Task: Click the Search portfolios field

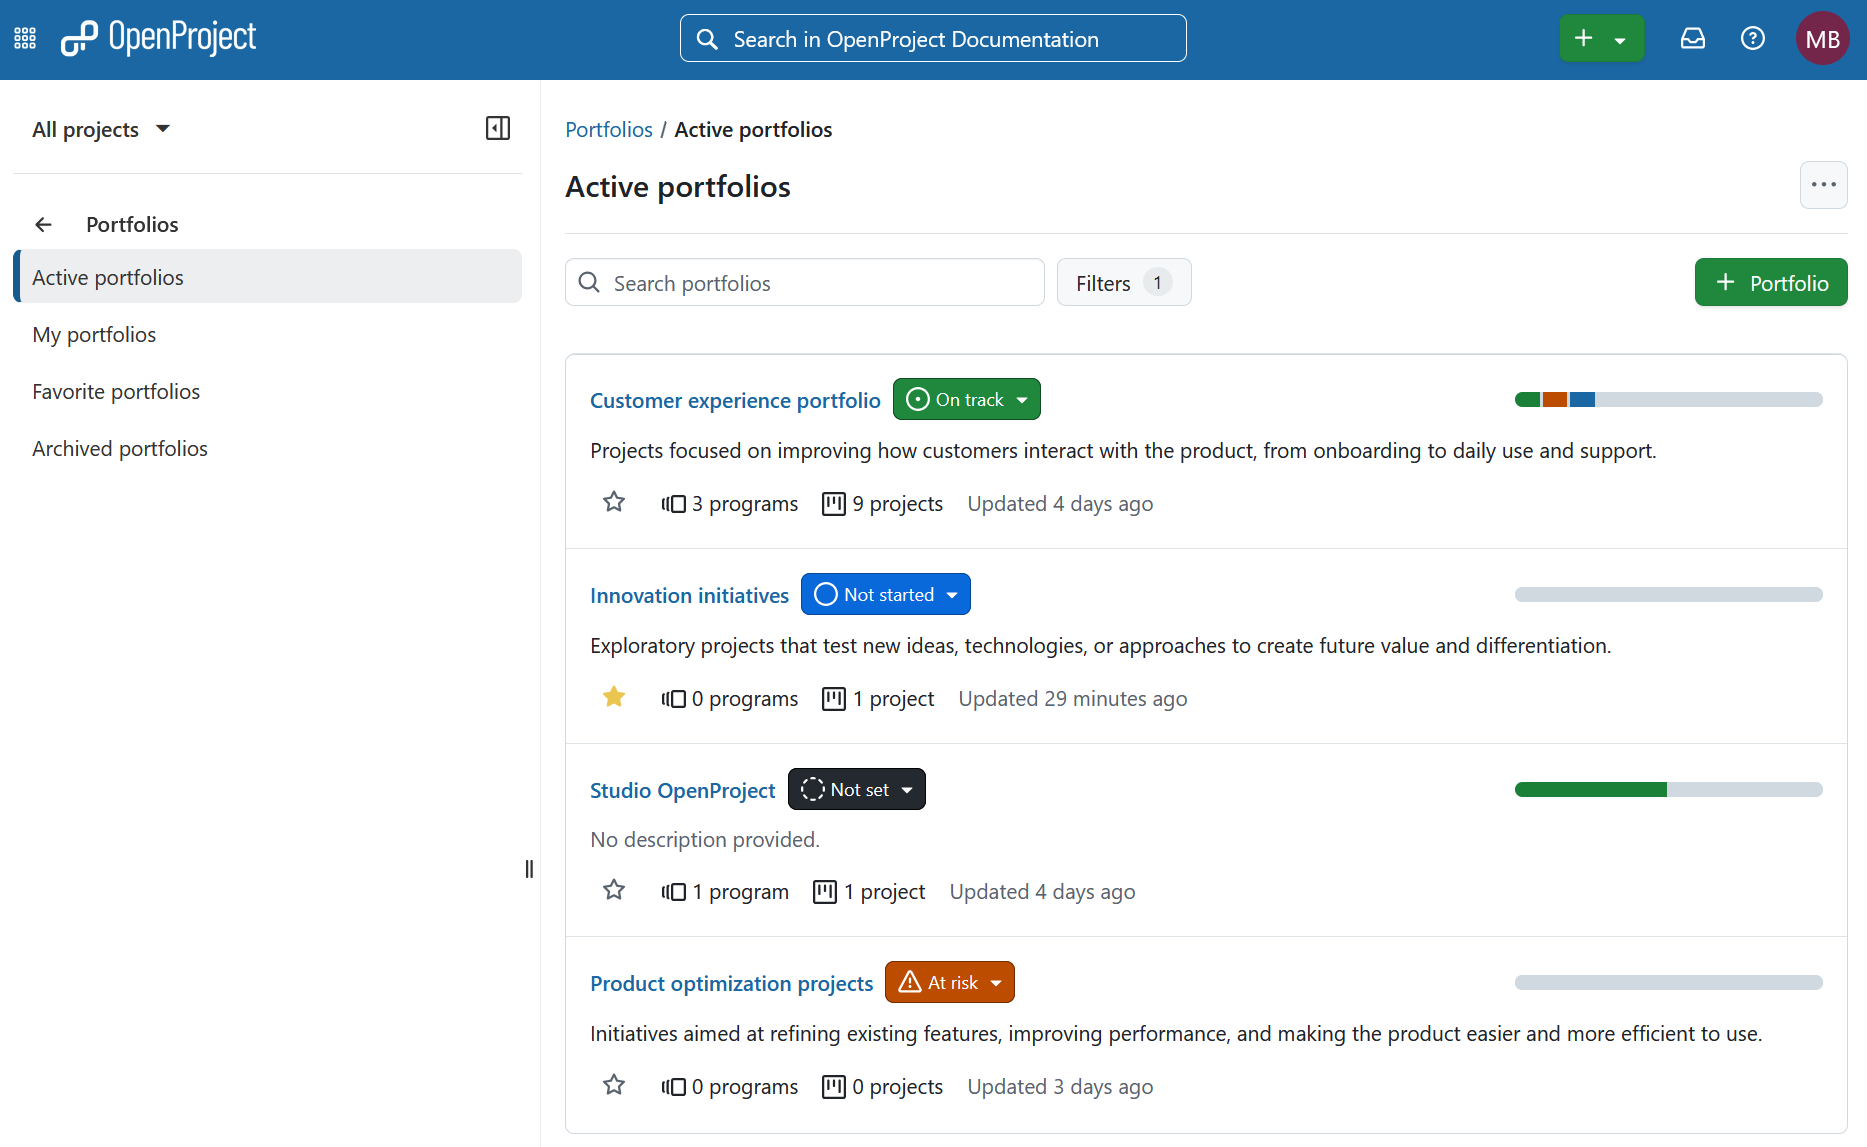Action: [804, 282]
